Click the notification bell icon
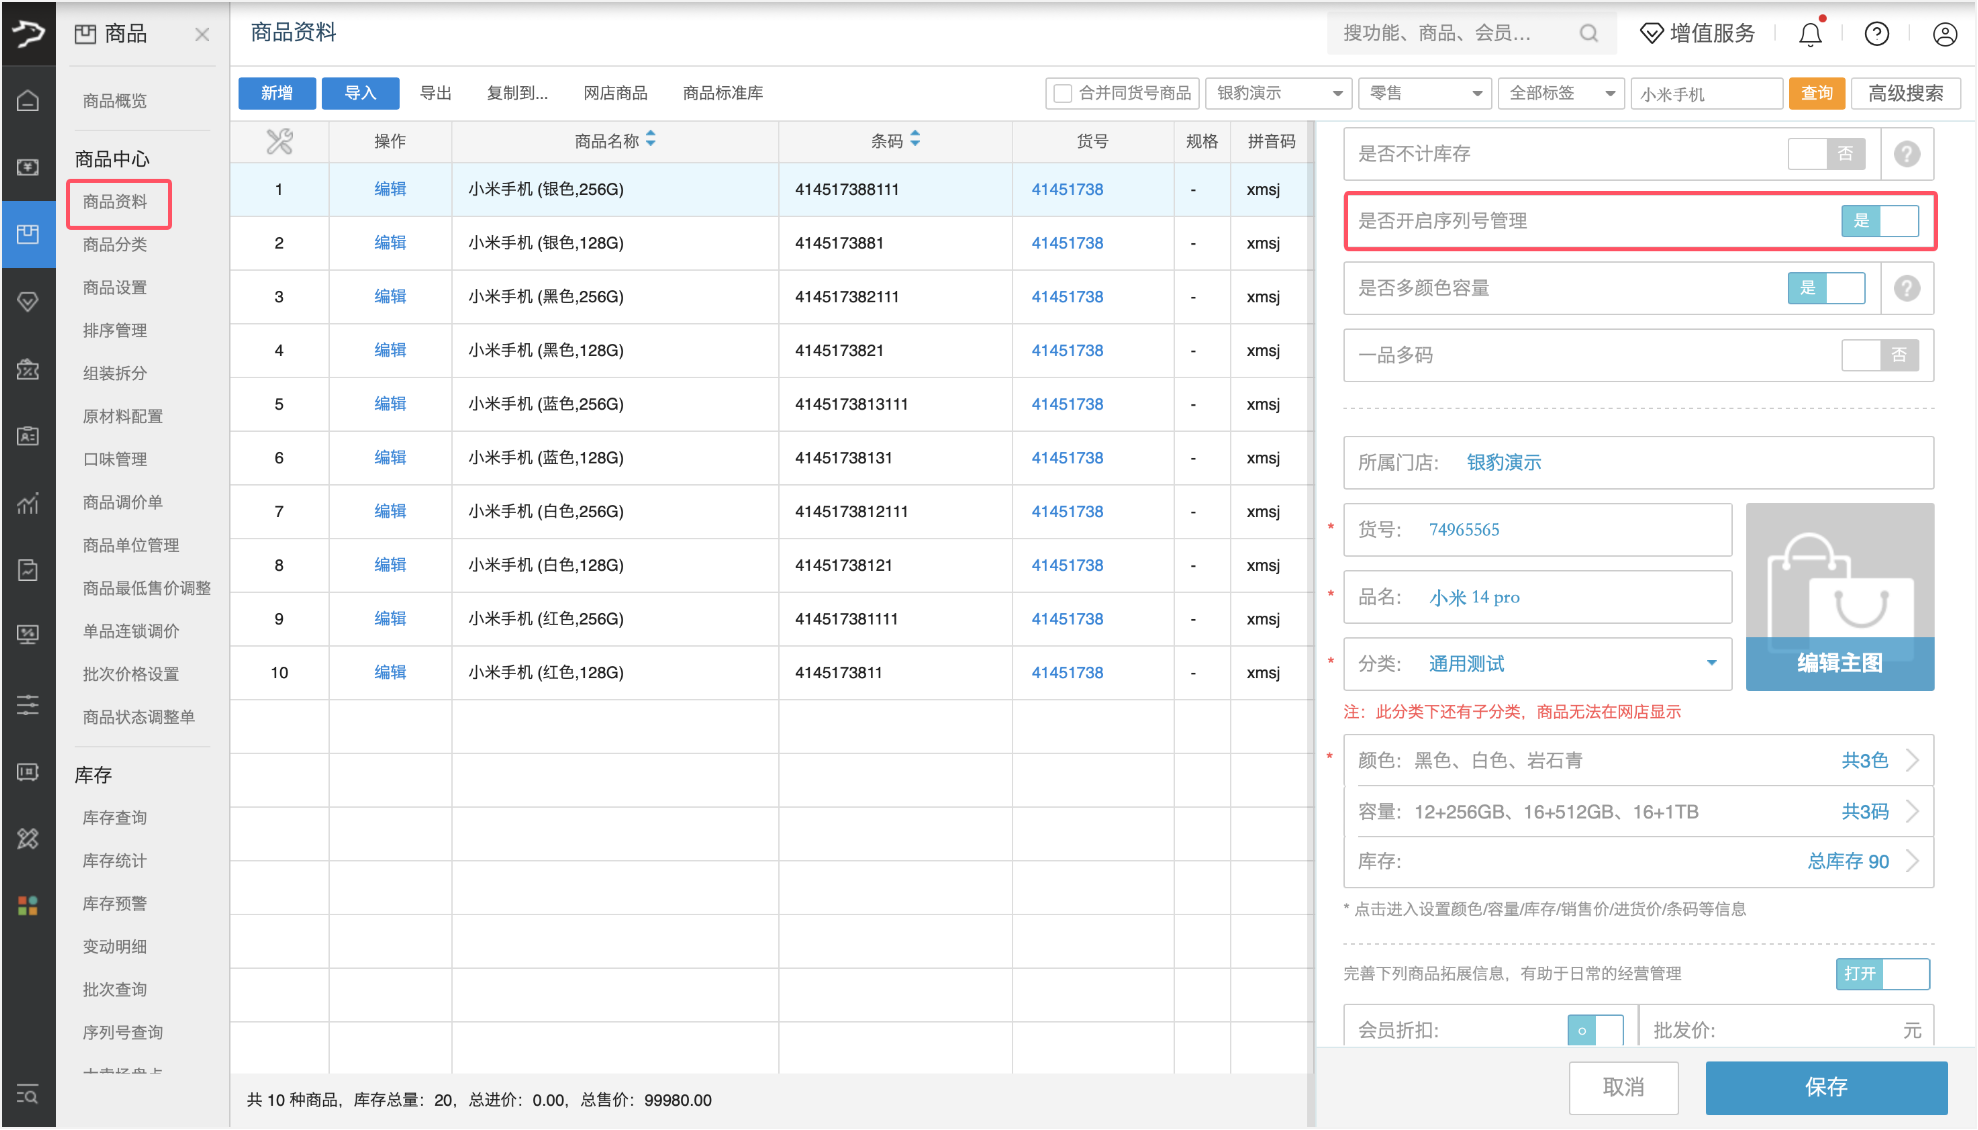This screenshot has width=1978, height=1130. (x=1810, y=35)
